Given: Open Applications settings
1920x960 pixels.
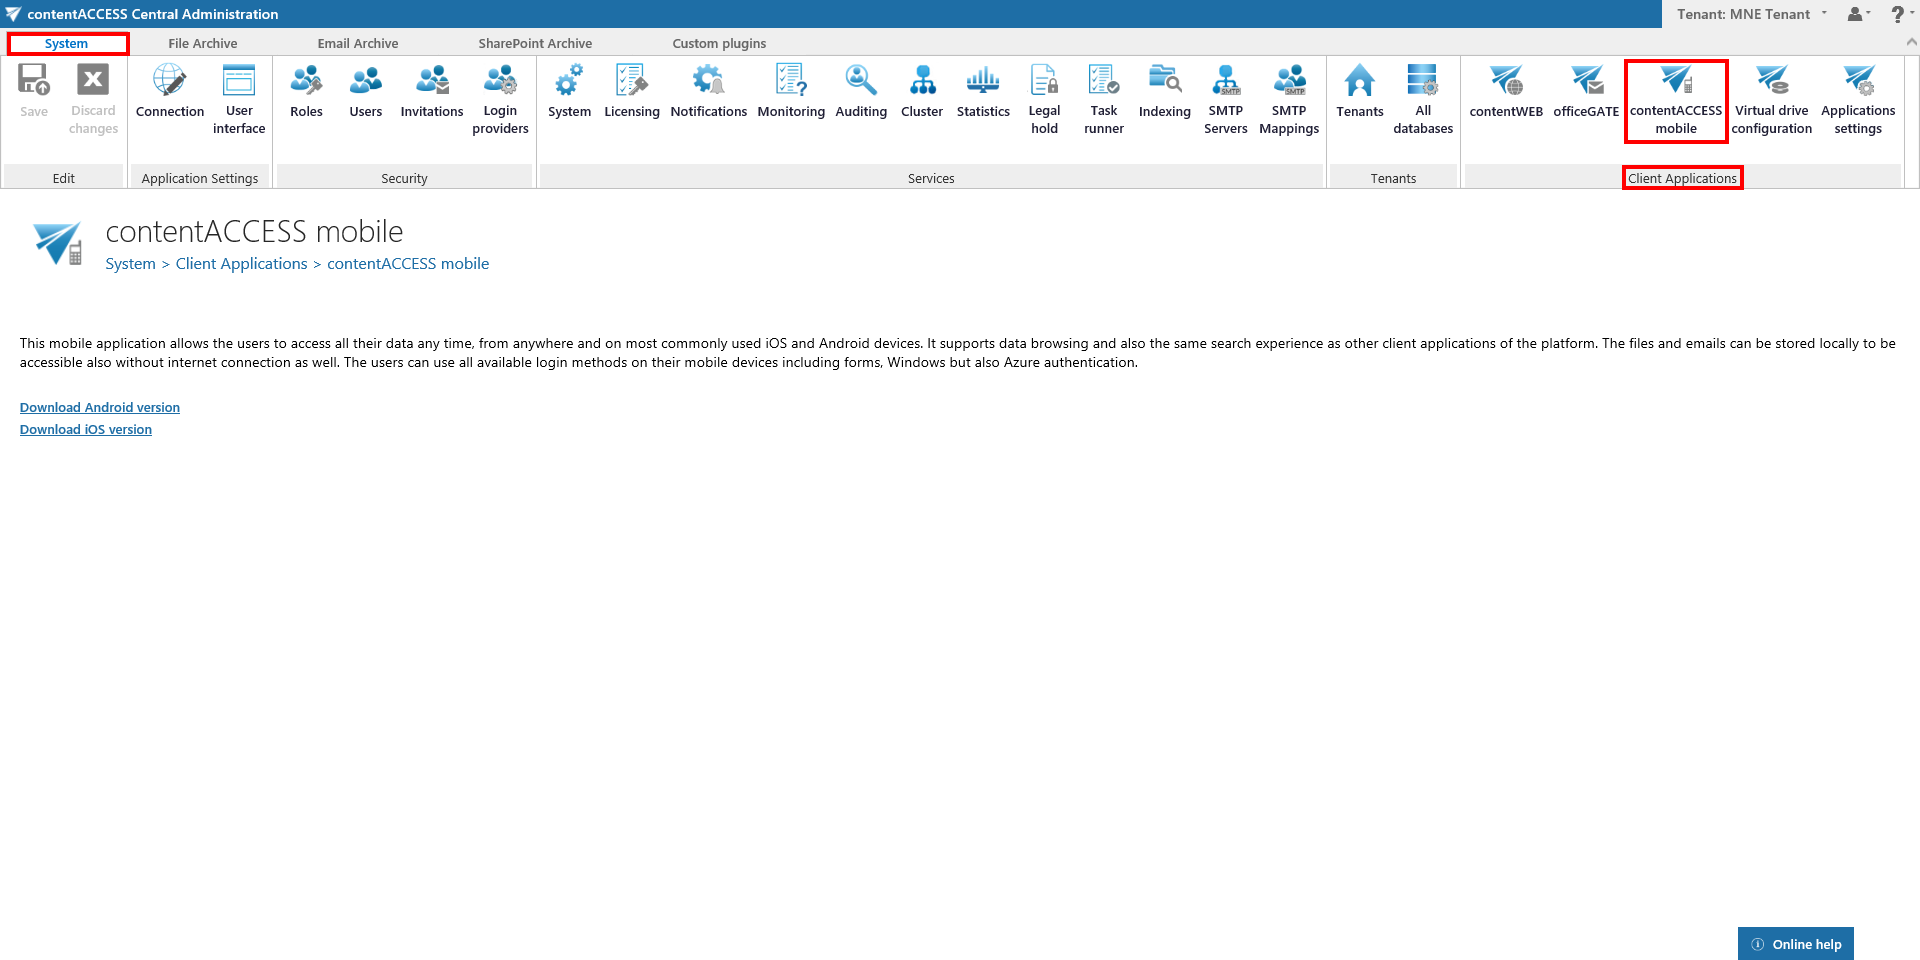Looking at the screenshot, I should pos(1858,99).
